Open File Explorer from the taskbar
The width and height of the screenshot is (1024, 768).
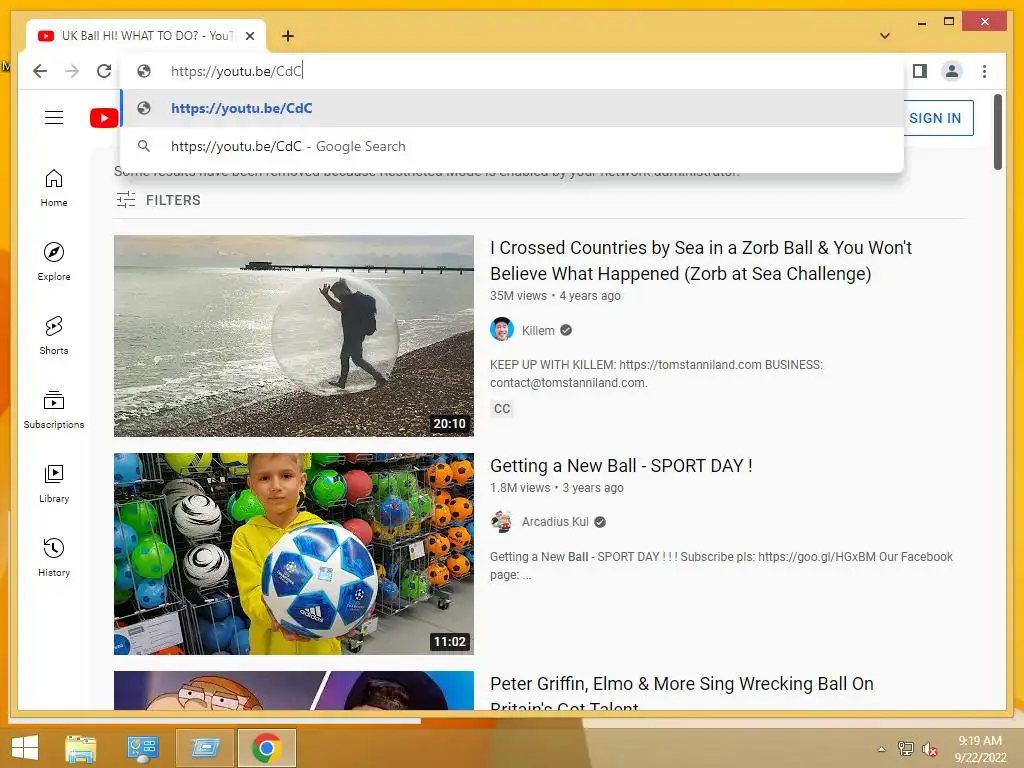(81, 748)
